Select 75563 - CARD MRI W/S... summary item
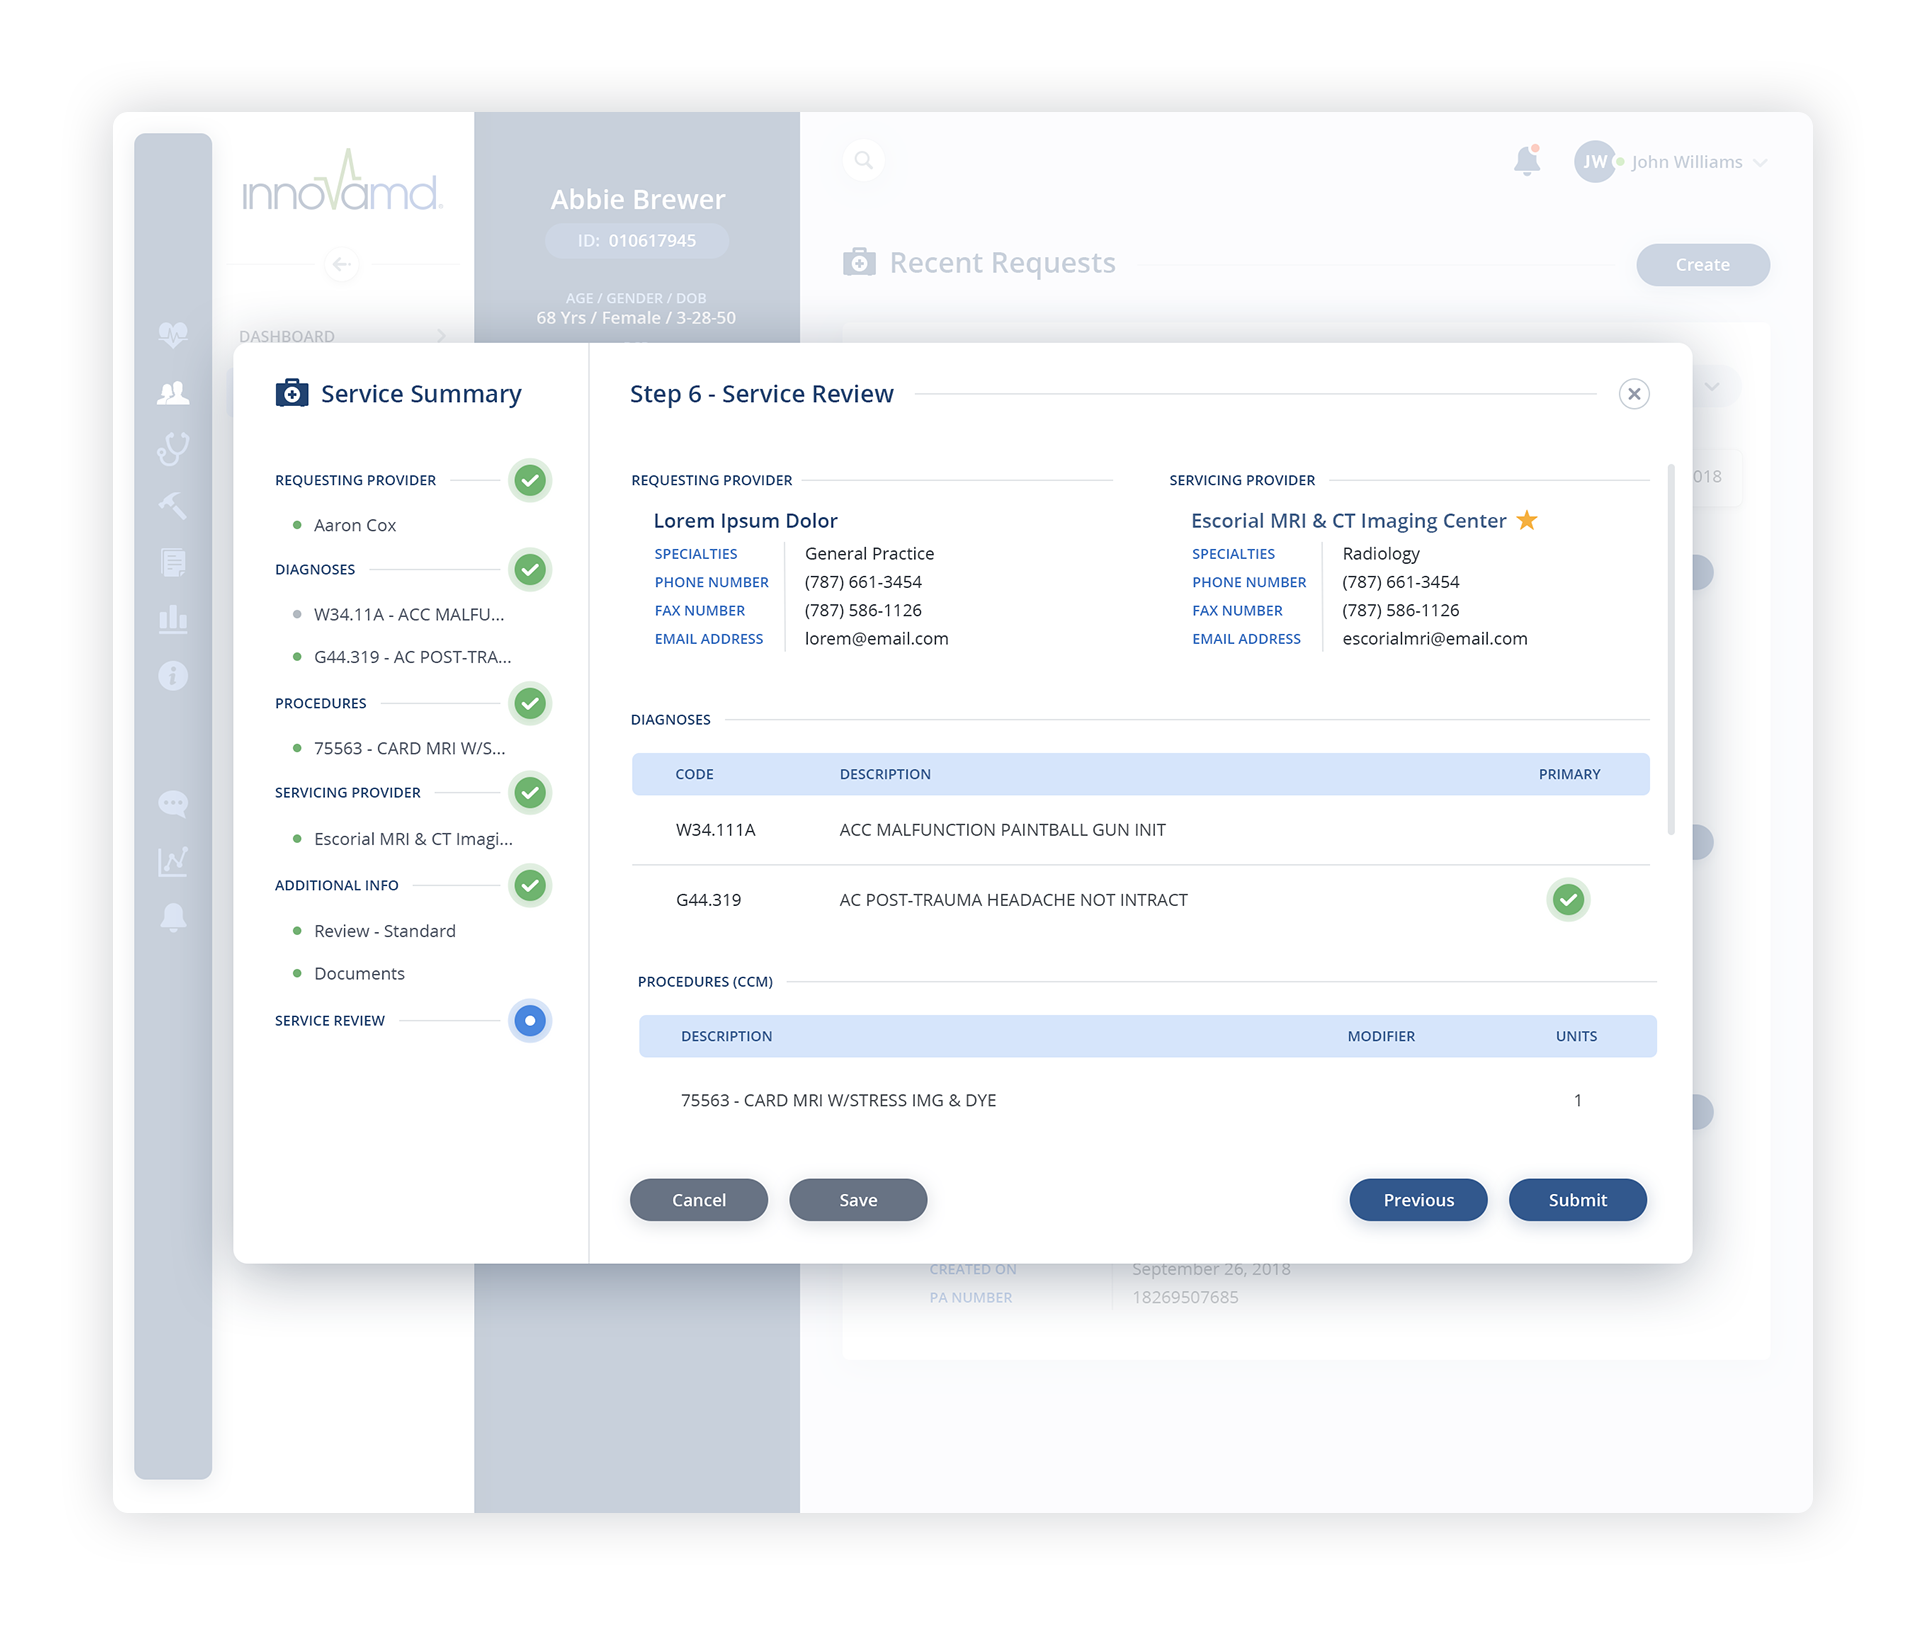This screenshot has width=1920, height=1625. (409, 748)
